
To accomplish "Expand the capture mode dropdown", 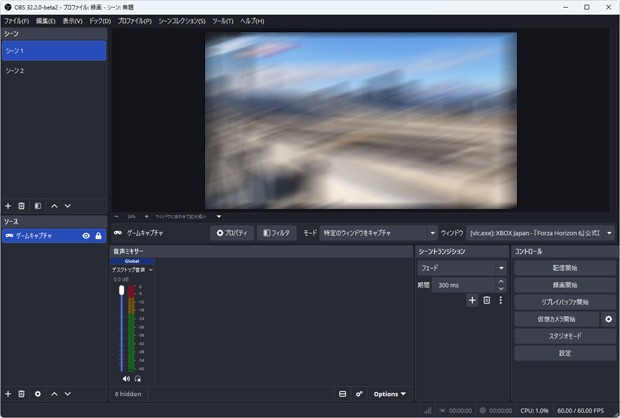I will click(x=378, y=233).
